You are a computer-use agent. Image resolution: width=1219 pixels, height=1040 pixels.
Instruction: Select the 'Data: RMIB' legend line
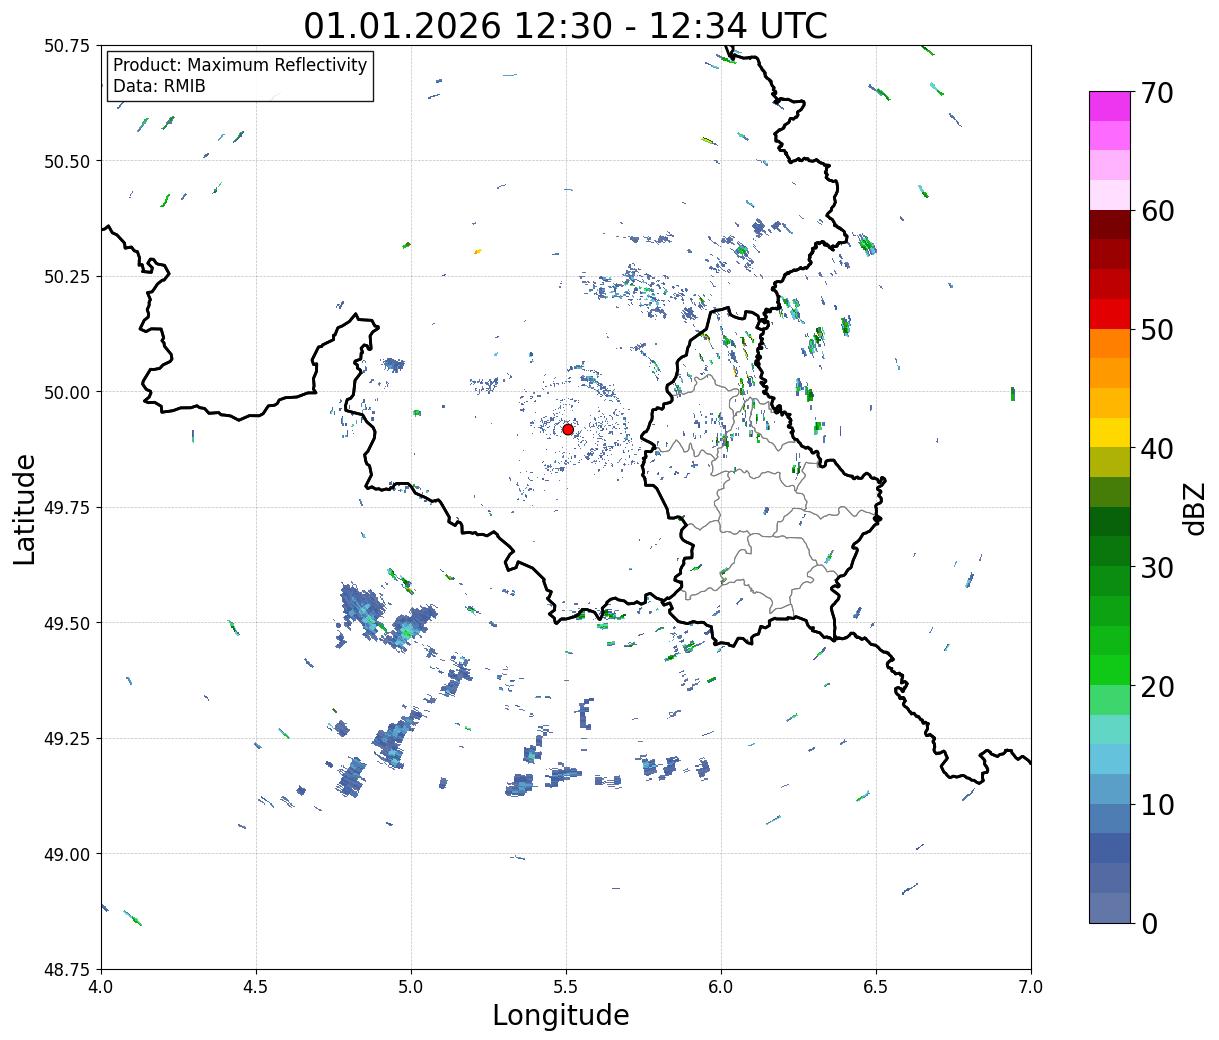coord(159,86)
